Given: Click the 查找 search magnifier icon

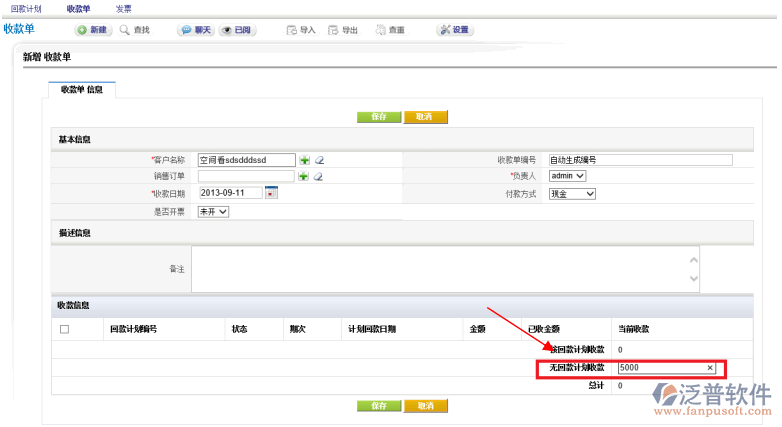Looking at the screenshot, I should click(x=126, y=30).
